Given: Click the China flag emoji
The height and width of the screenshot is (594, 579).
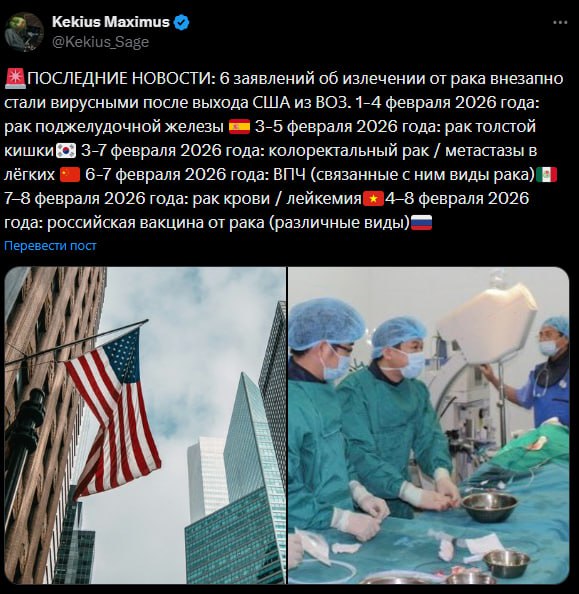Looking at the screenshot, I should 70,175.
